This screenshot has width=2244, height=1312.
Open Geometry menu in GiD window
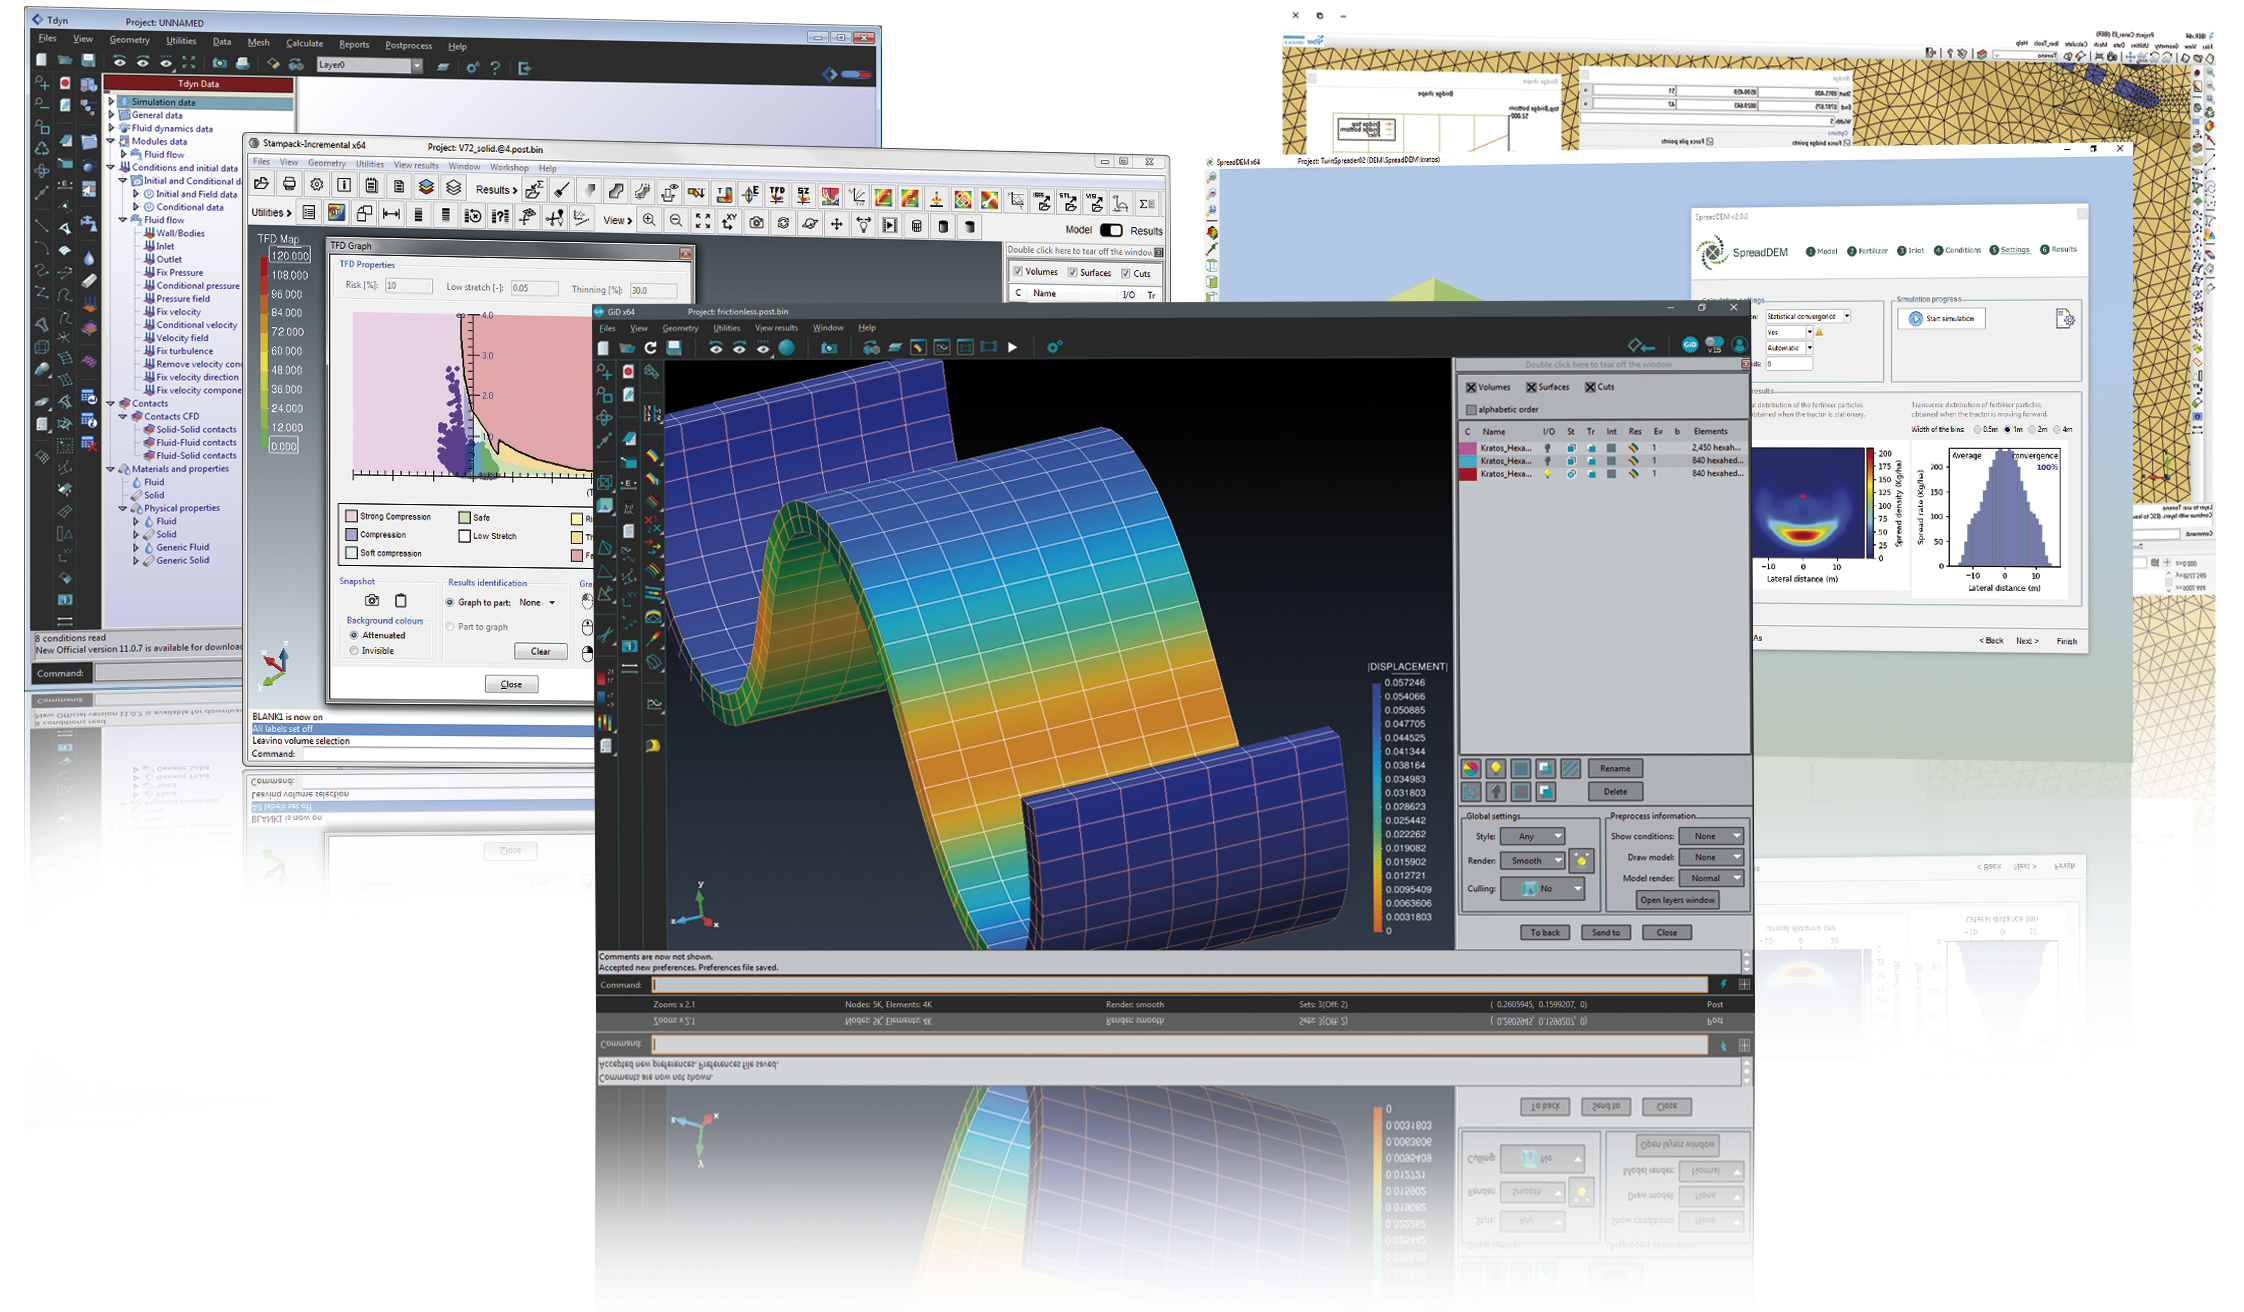pyautogui.click(x=680, y=328)
